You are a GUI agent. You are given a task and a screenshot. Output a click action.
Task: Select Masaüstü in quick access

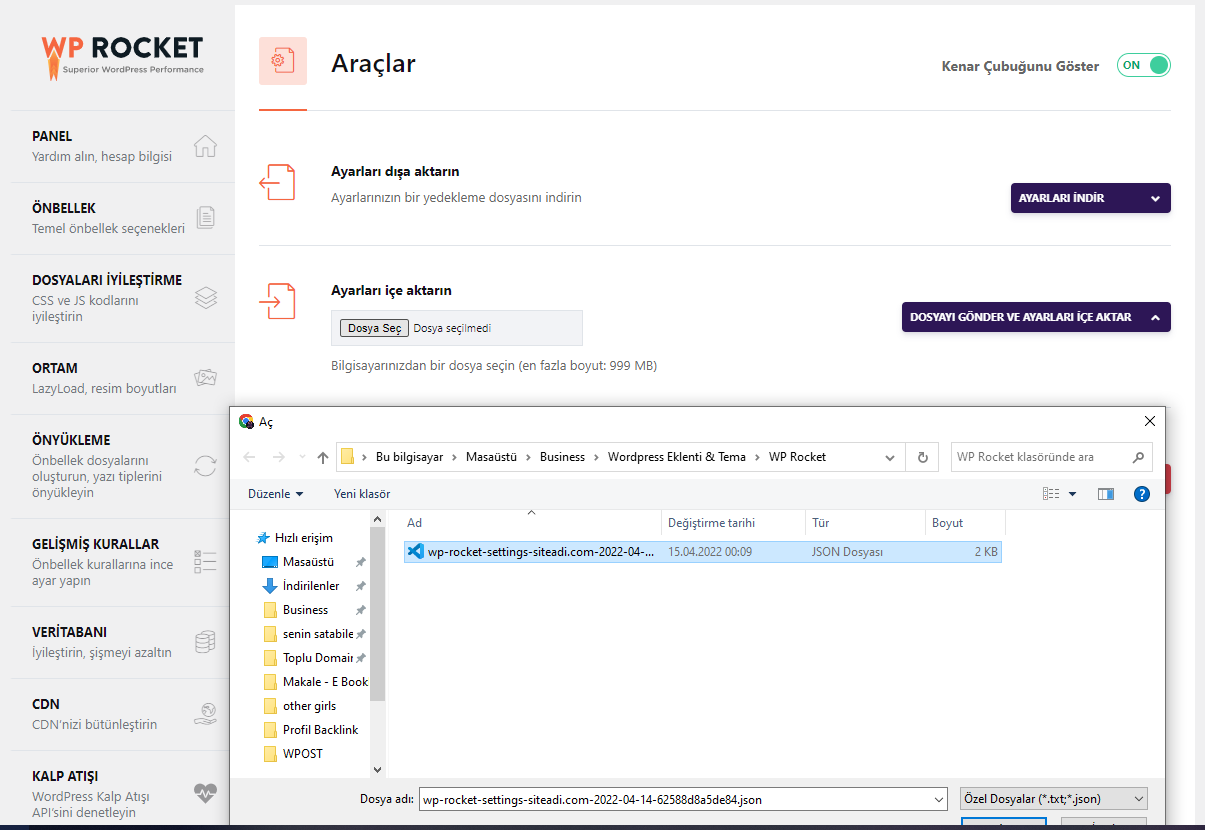[308, 562]
